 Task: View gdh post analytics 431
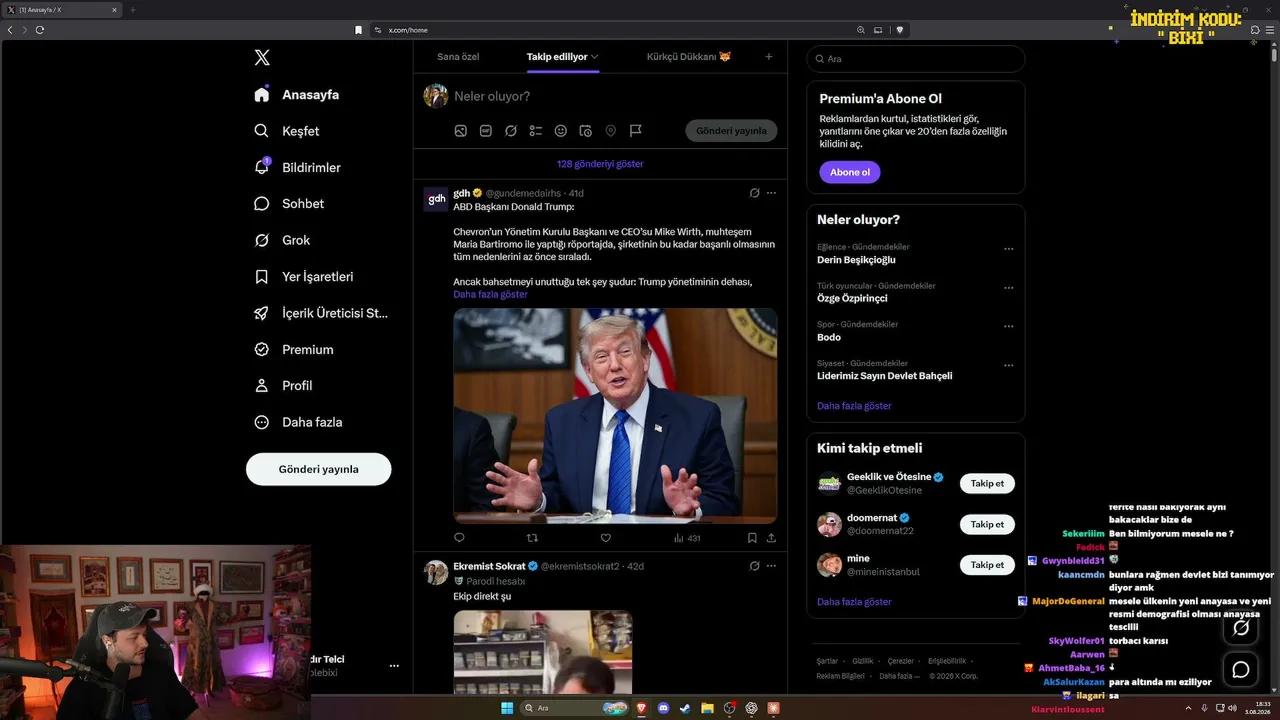click(x=687, y=538)
